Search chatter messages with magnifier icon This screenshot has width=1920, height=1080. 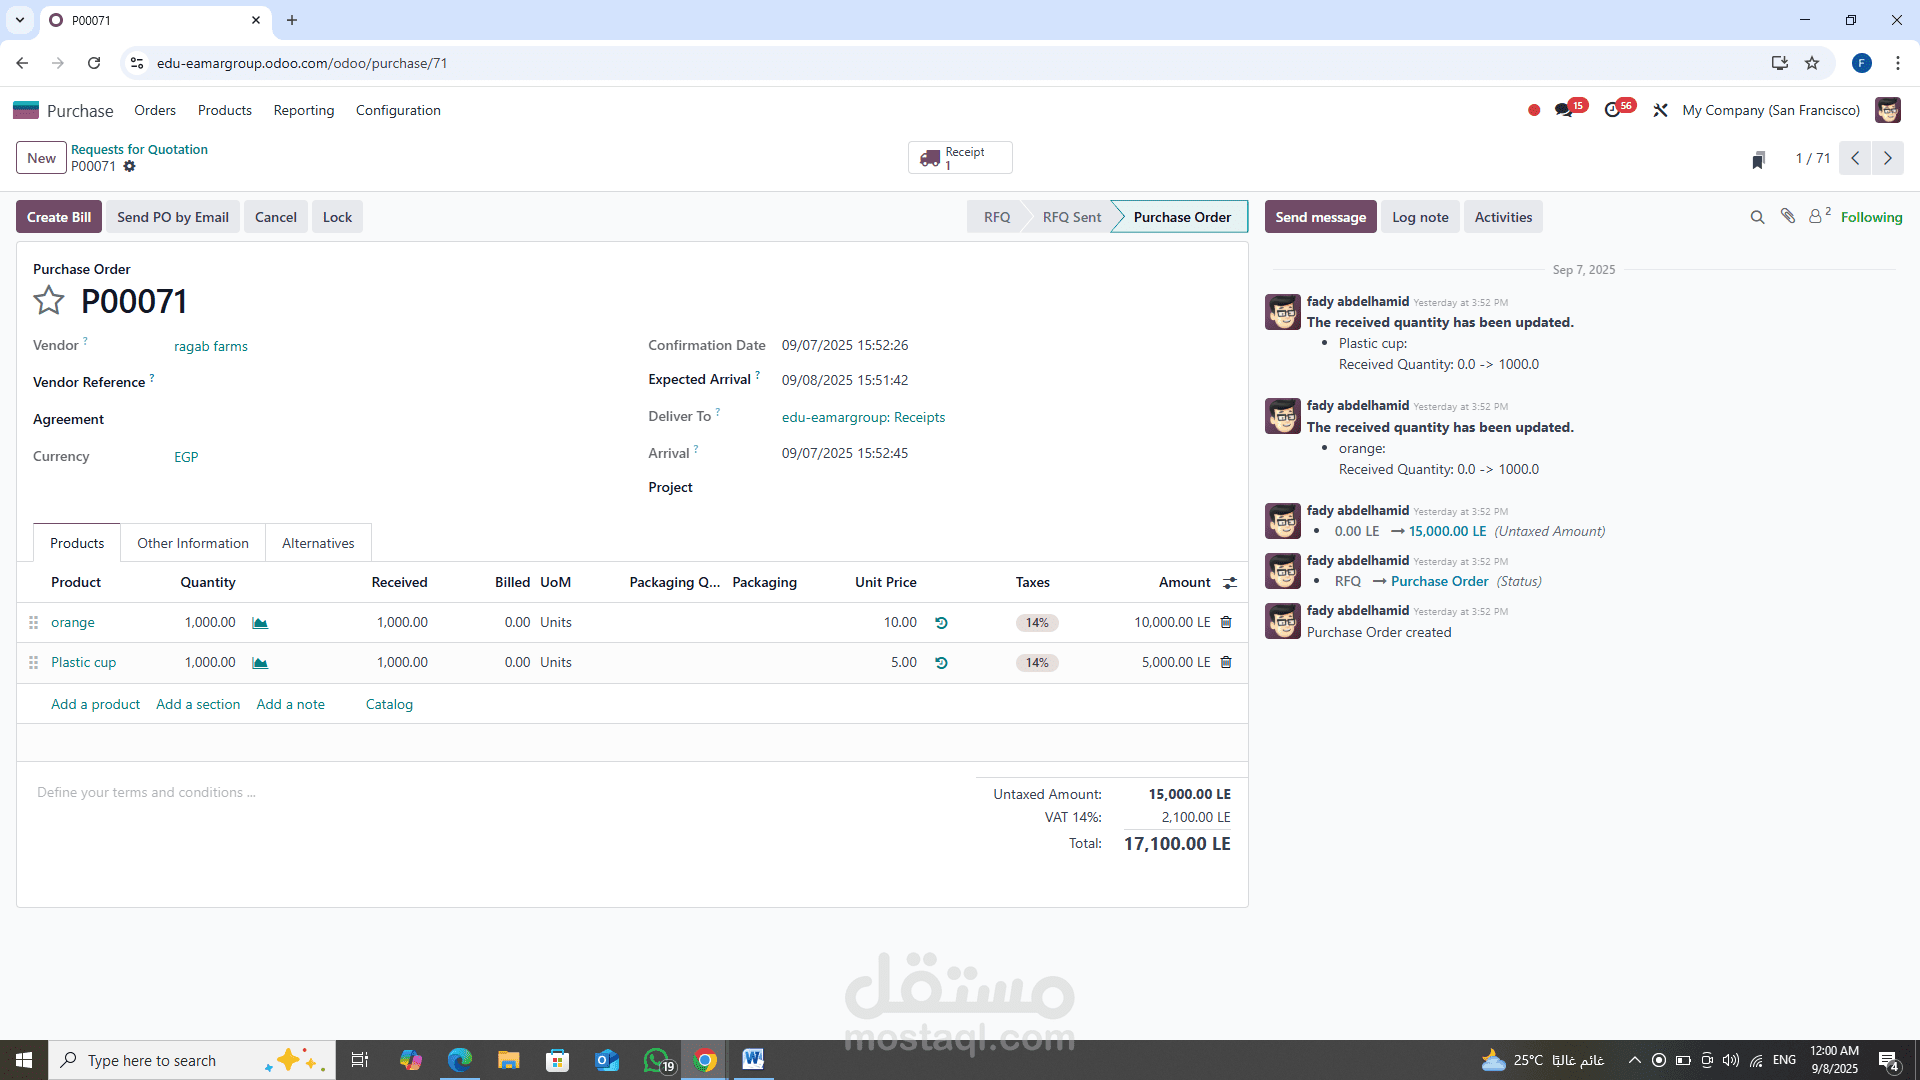1757,217
